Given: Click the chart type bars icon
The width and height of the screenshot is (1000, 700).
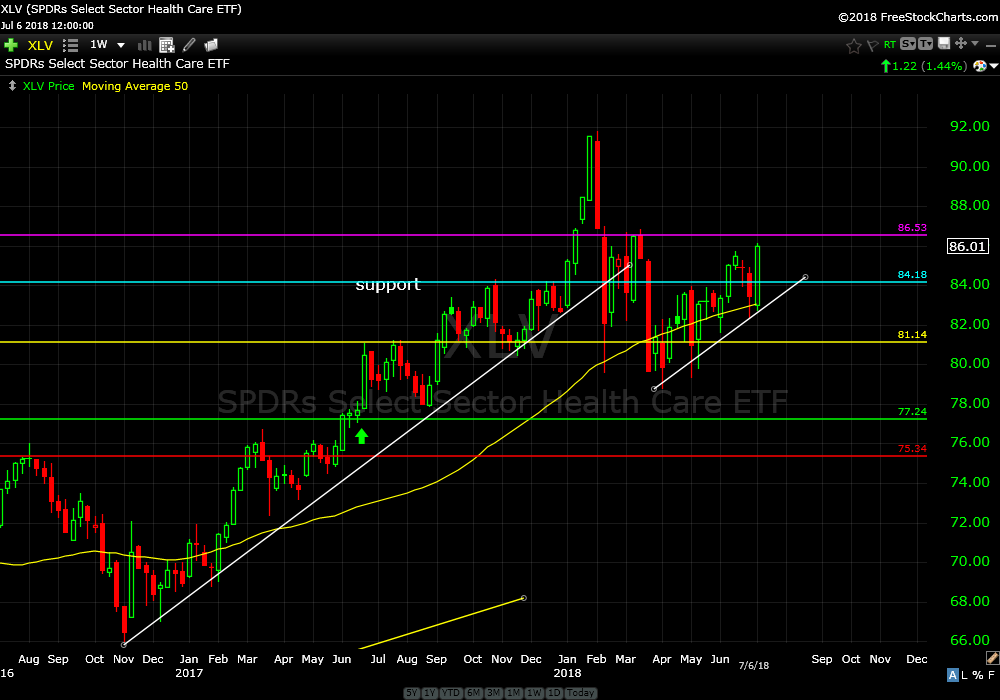Looking at the screenshot, I should click(144, 45).
